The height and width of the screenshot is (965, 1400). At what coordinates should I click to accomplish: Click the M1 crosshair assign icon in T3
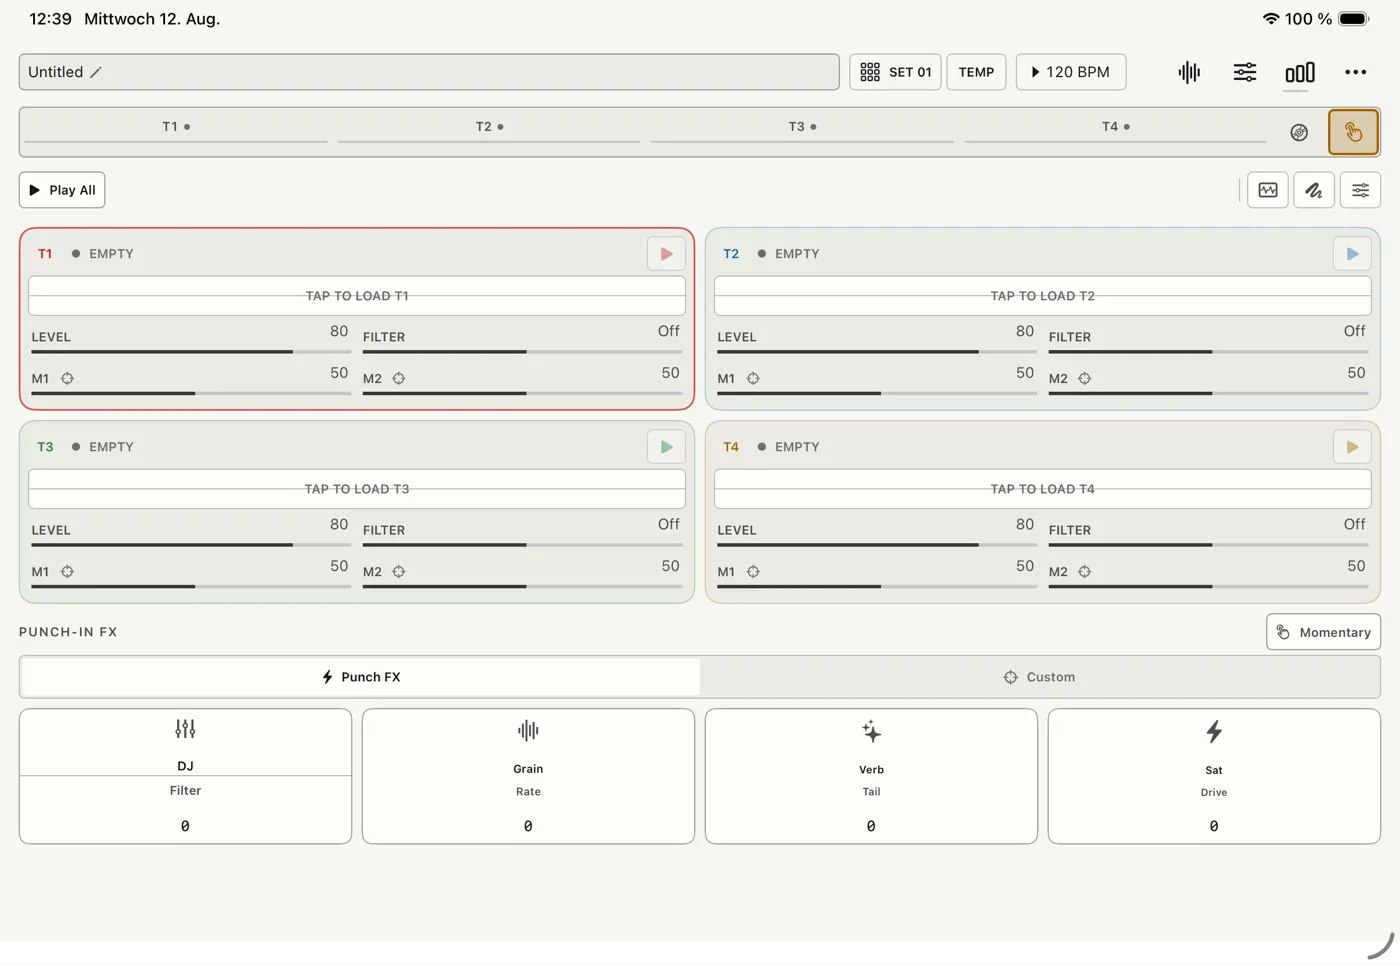point(67,572)
